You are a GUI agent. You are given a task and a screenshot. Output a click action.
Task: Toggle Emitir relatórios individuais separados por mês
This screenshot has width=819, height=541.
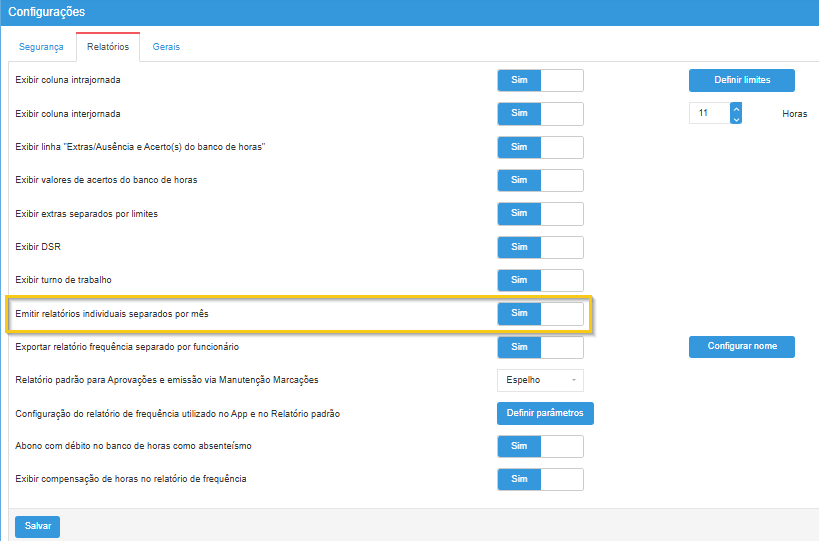pos(540,314)
